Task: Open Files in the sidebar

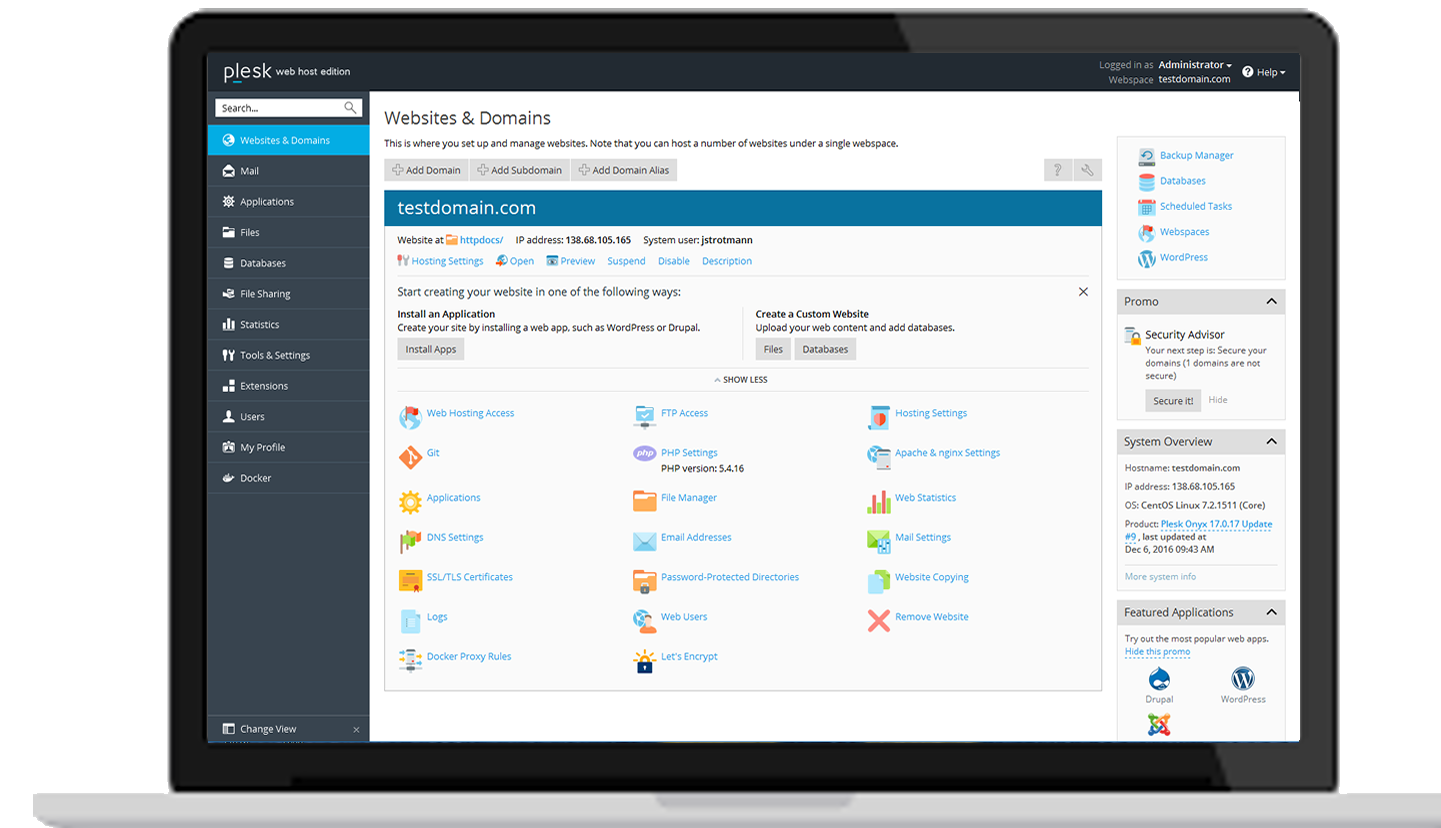Action: [288, 232]
